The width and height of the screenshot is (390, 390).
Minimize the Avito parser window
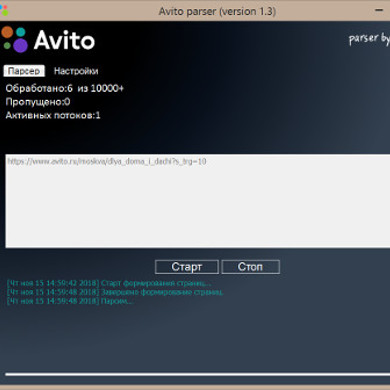click(x=379, y=10)
